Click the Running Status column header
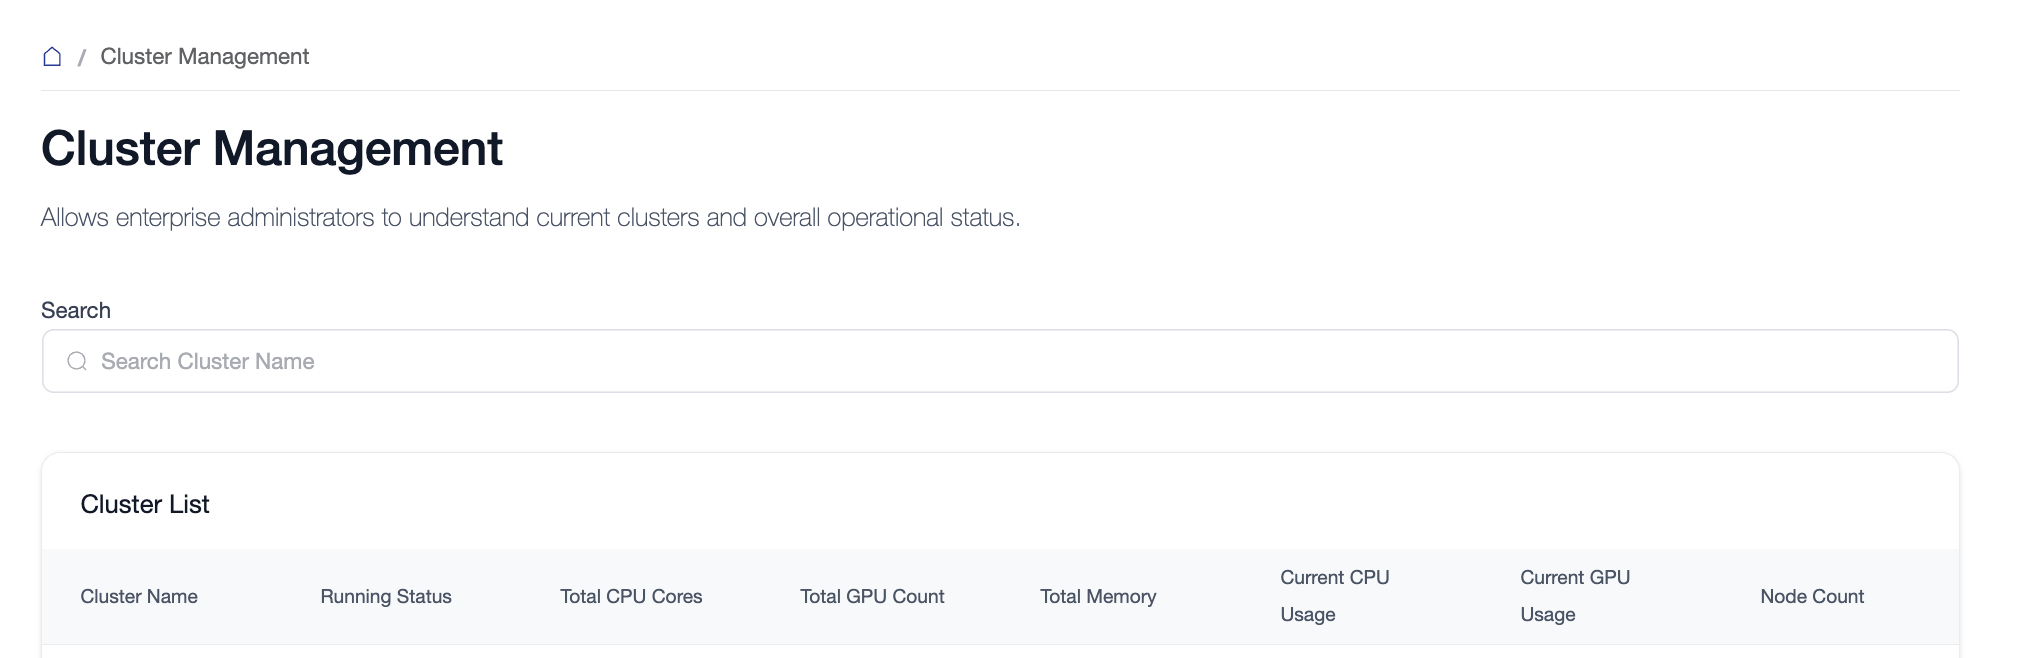The height and width of the screenshot is (658, 2018). pyautogui.click(x=386, y=597)
